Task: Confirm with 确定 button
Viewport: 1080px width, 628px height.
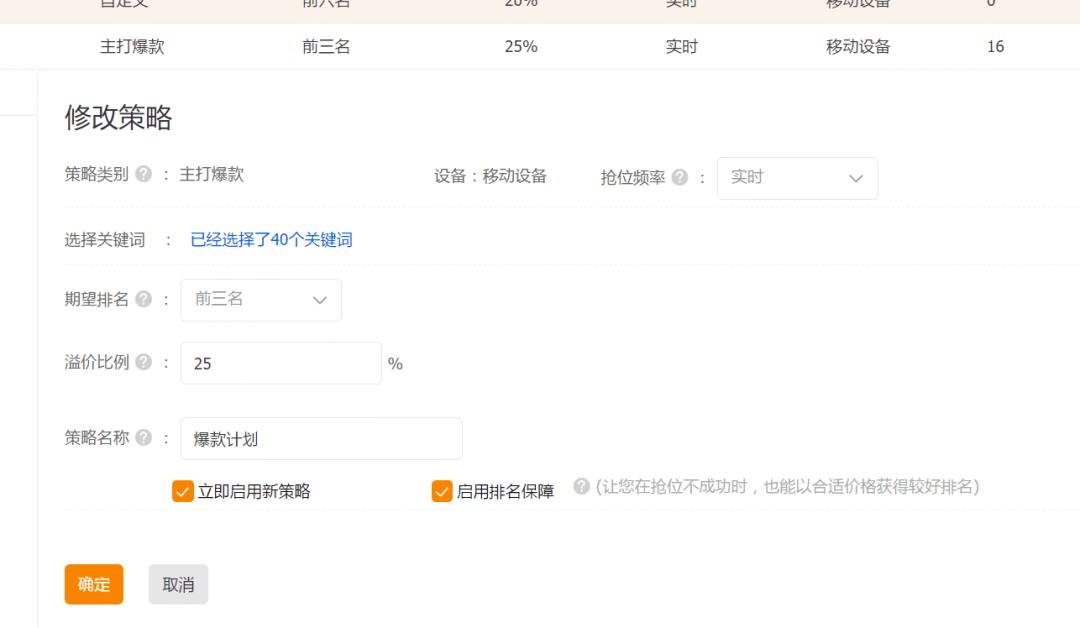Action: 94,584
